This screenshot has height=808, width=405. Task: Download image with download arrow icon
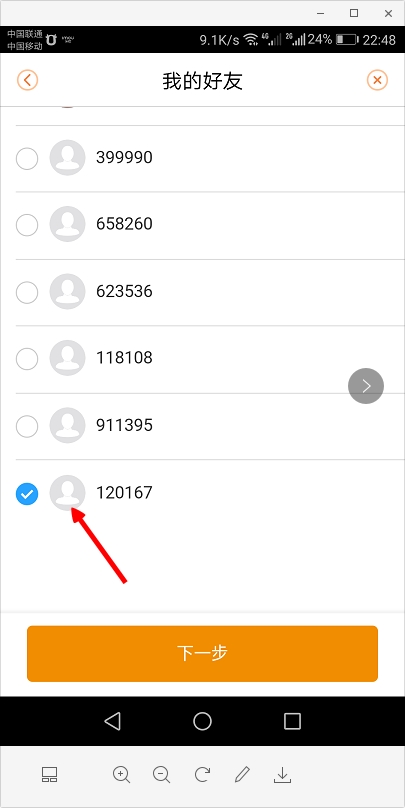click(282, 775)
